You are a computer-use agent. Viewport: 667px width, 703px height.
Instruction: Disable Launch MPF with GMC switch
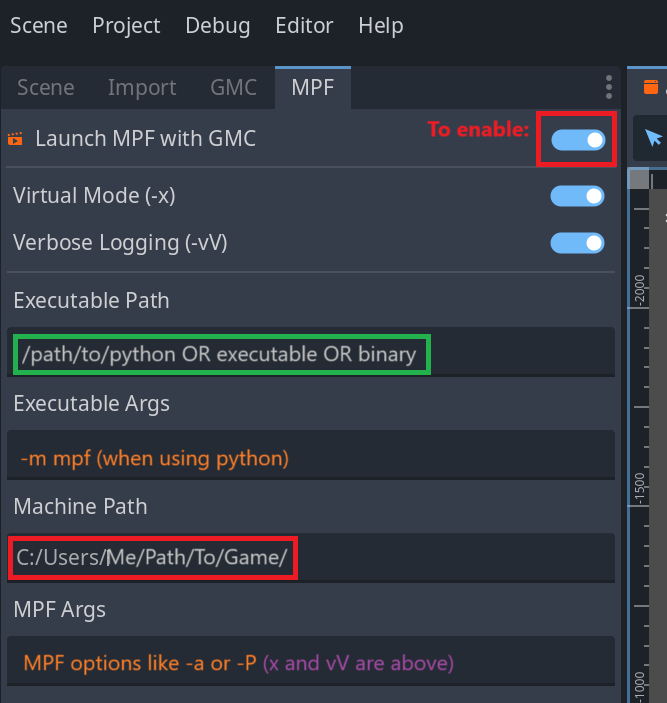[x=578, y=140]
